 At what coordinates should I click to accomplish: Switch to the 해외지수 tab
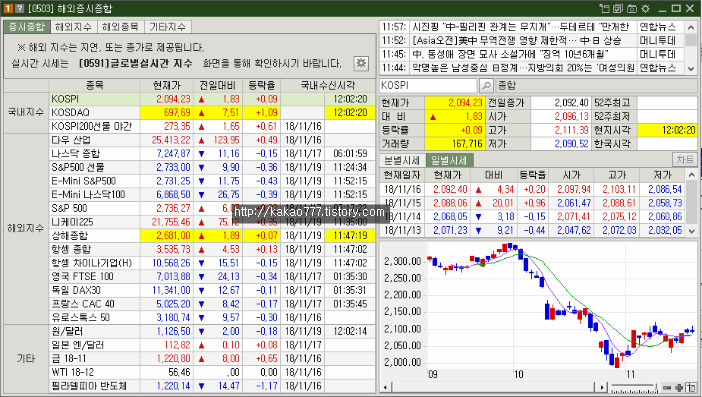tap(73, 27)
